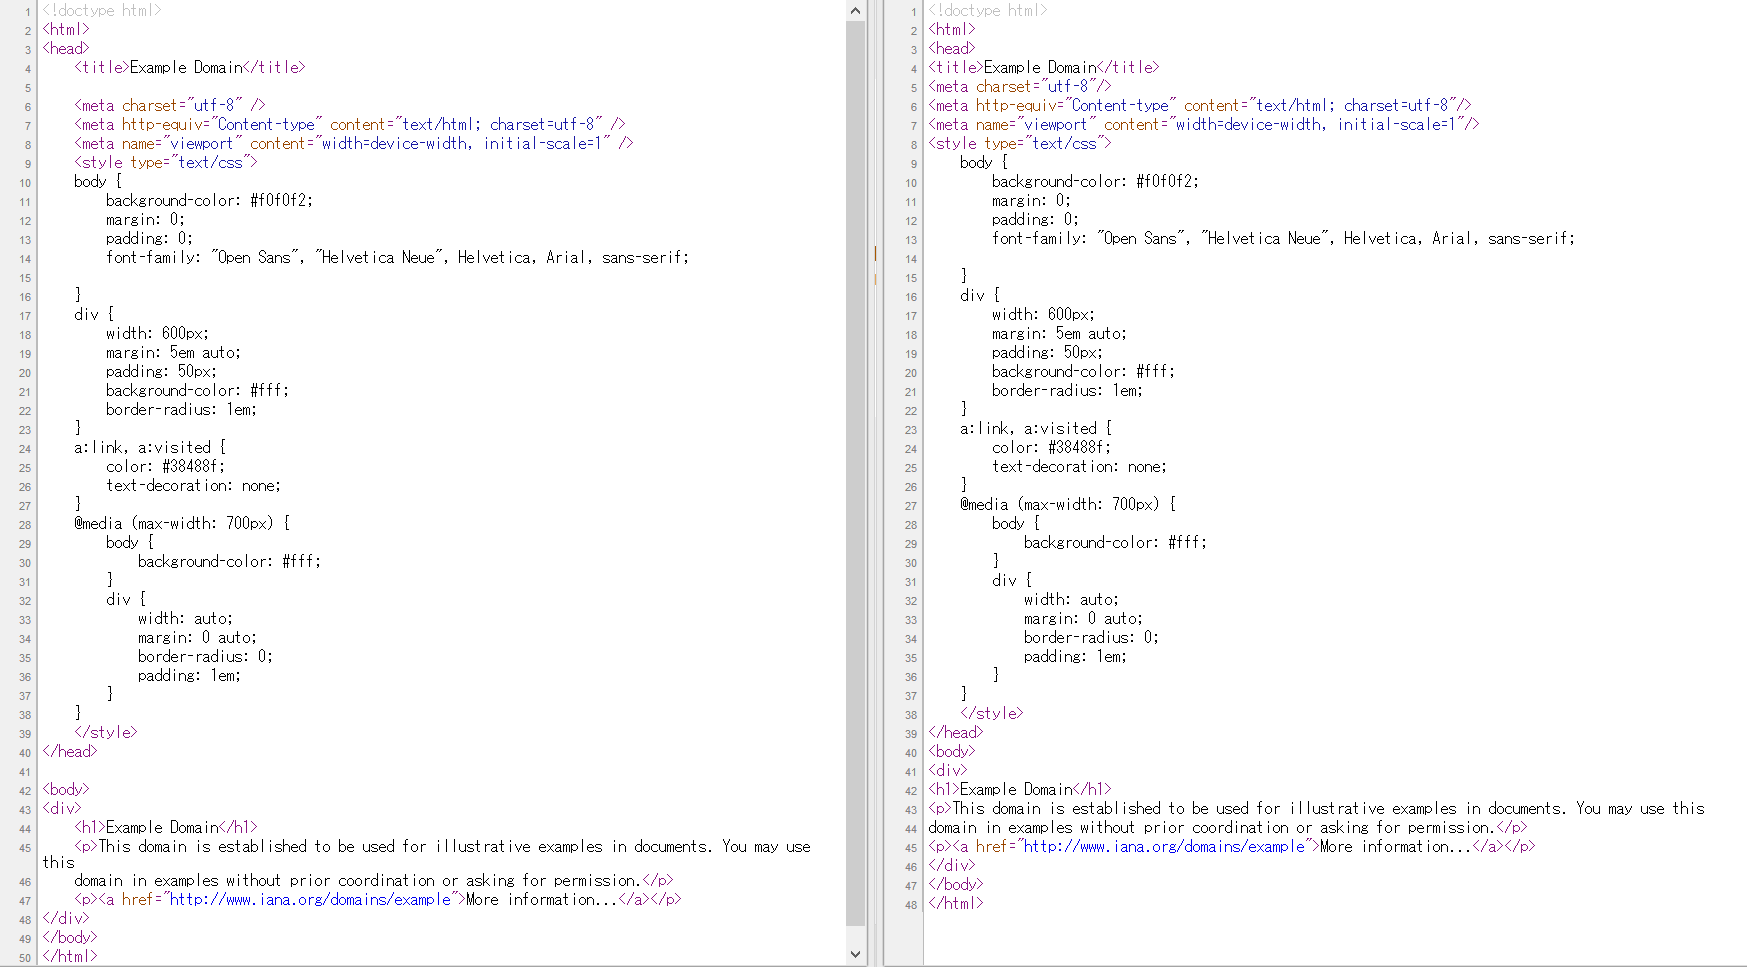The width and height of the screenshot is (1747, 967).
Task: Click 'color: #38488f;' in the right pane
Action: coord(1052,448)
